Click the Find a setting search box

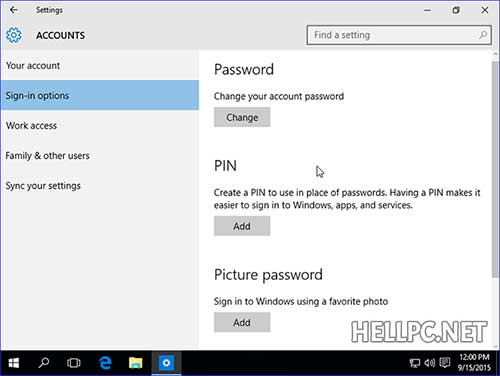(399, 35)
